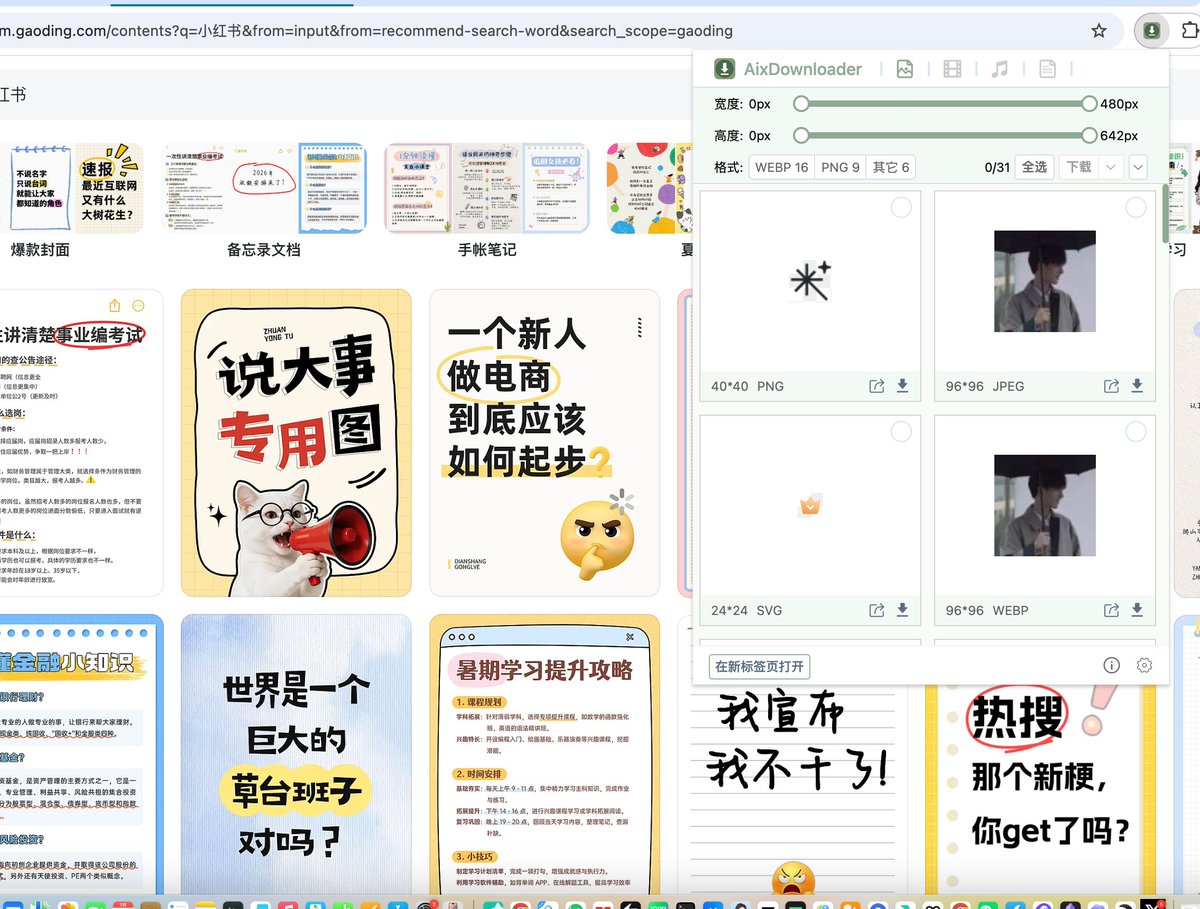Viewport: 1200px width, 909px height.
Task: Show AixDownloader info icon
Action: tap(1111, 665)
